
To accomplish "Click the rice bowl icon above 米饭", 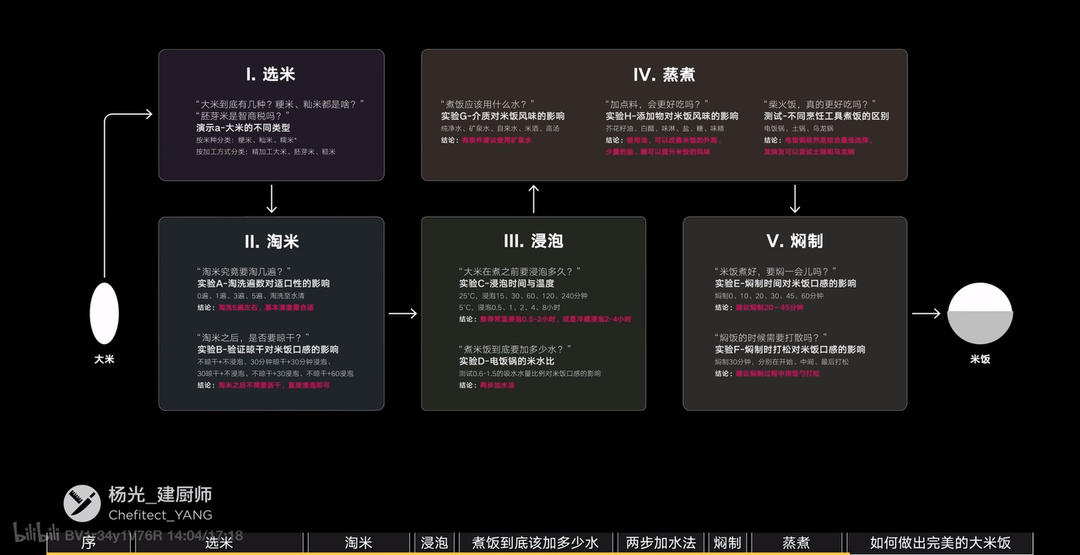I will click(x=980, y=313).
